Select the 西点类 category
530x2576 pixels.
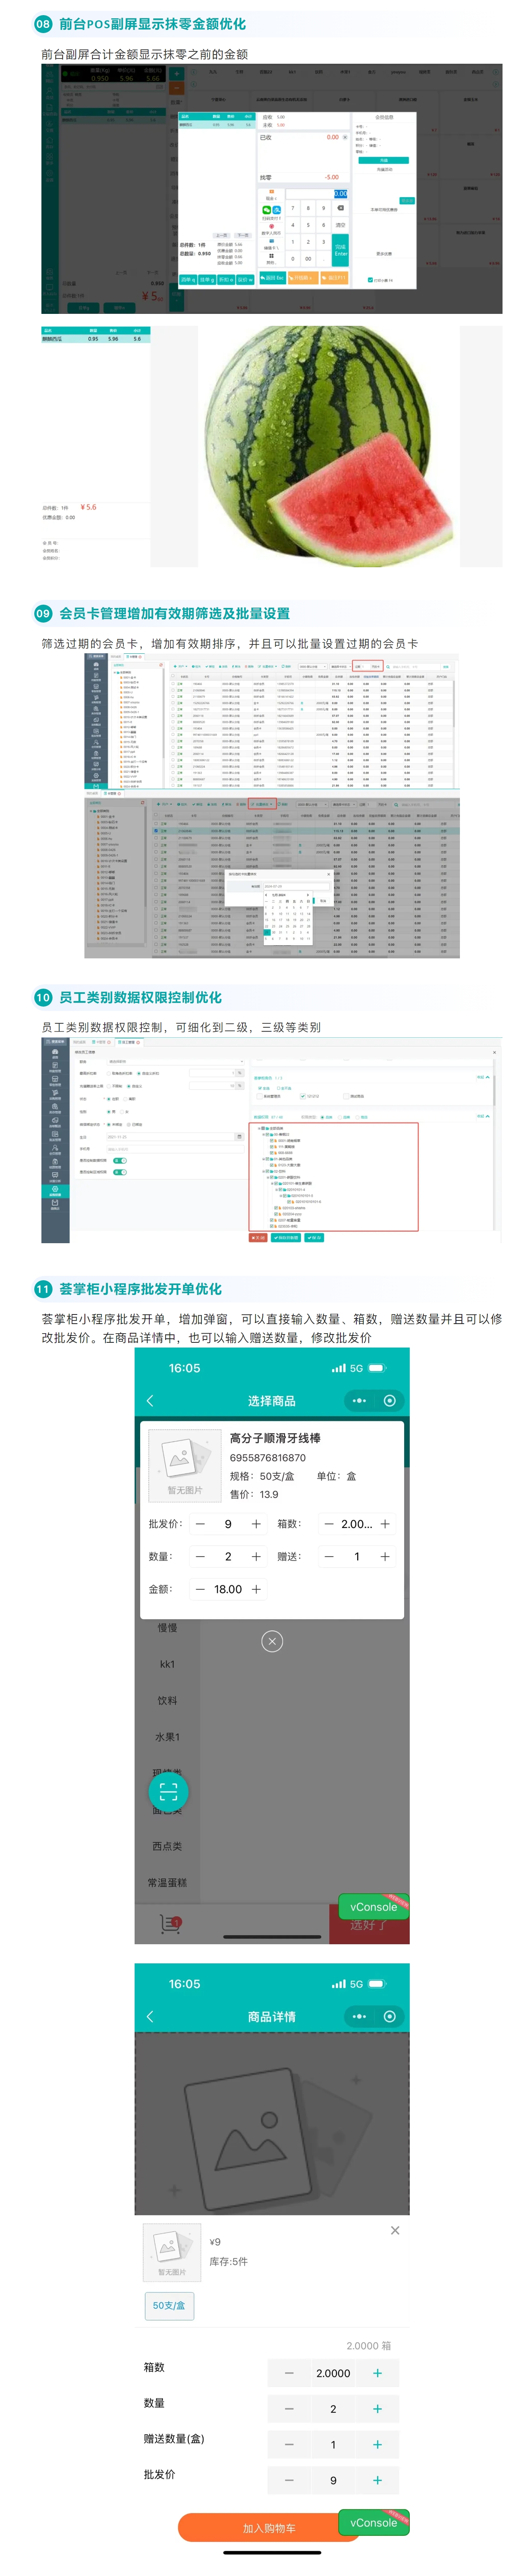pos(167,1846)
